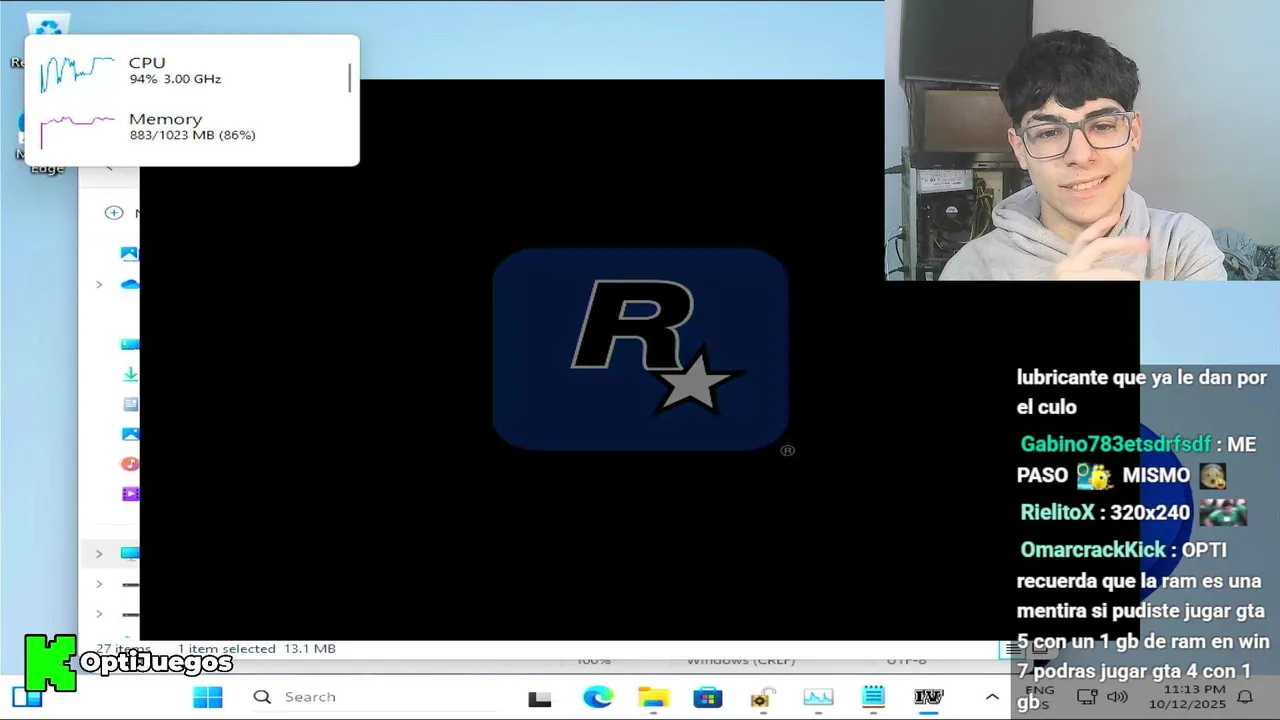Open Microsoft Store from the taskbar
This screenshot has width=1280, height=720.
point(708,697)
